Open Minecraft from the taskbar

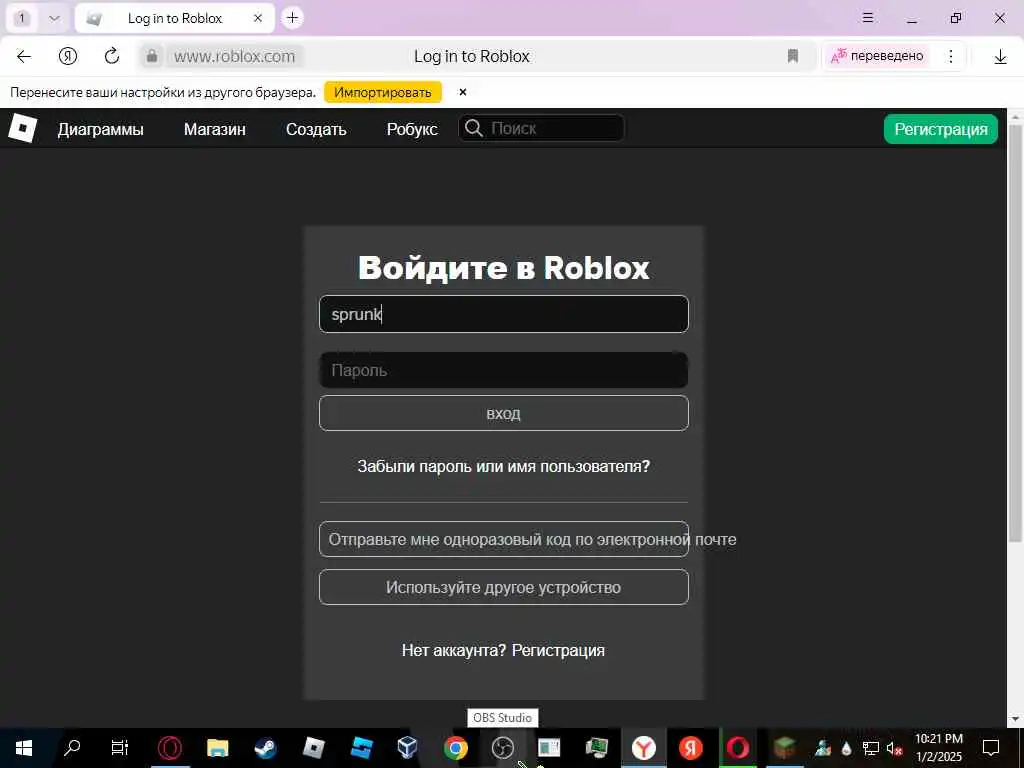tap(784, 748)
